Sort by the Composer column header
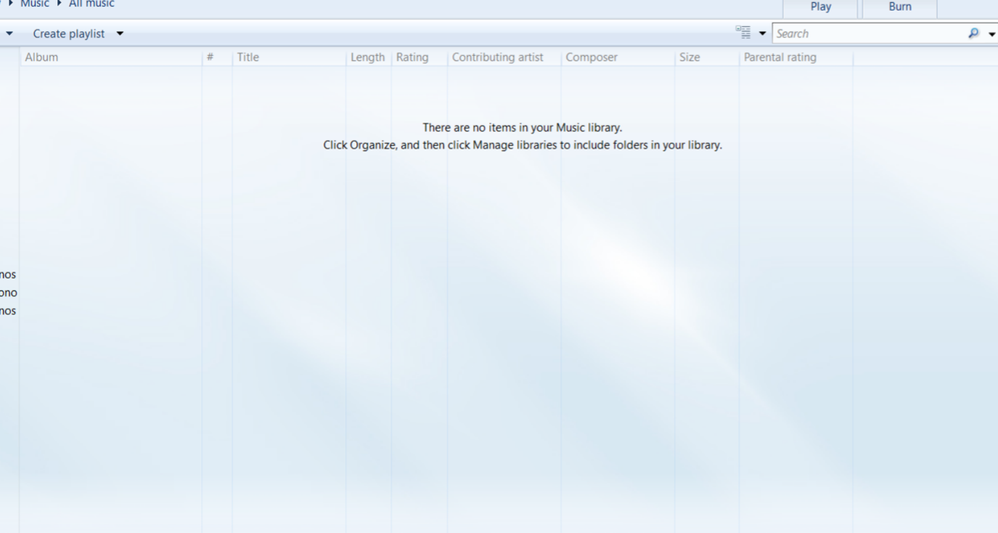This screenshot has height=533, width=998. coord(618,57)
